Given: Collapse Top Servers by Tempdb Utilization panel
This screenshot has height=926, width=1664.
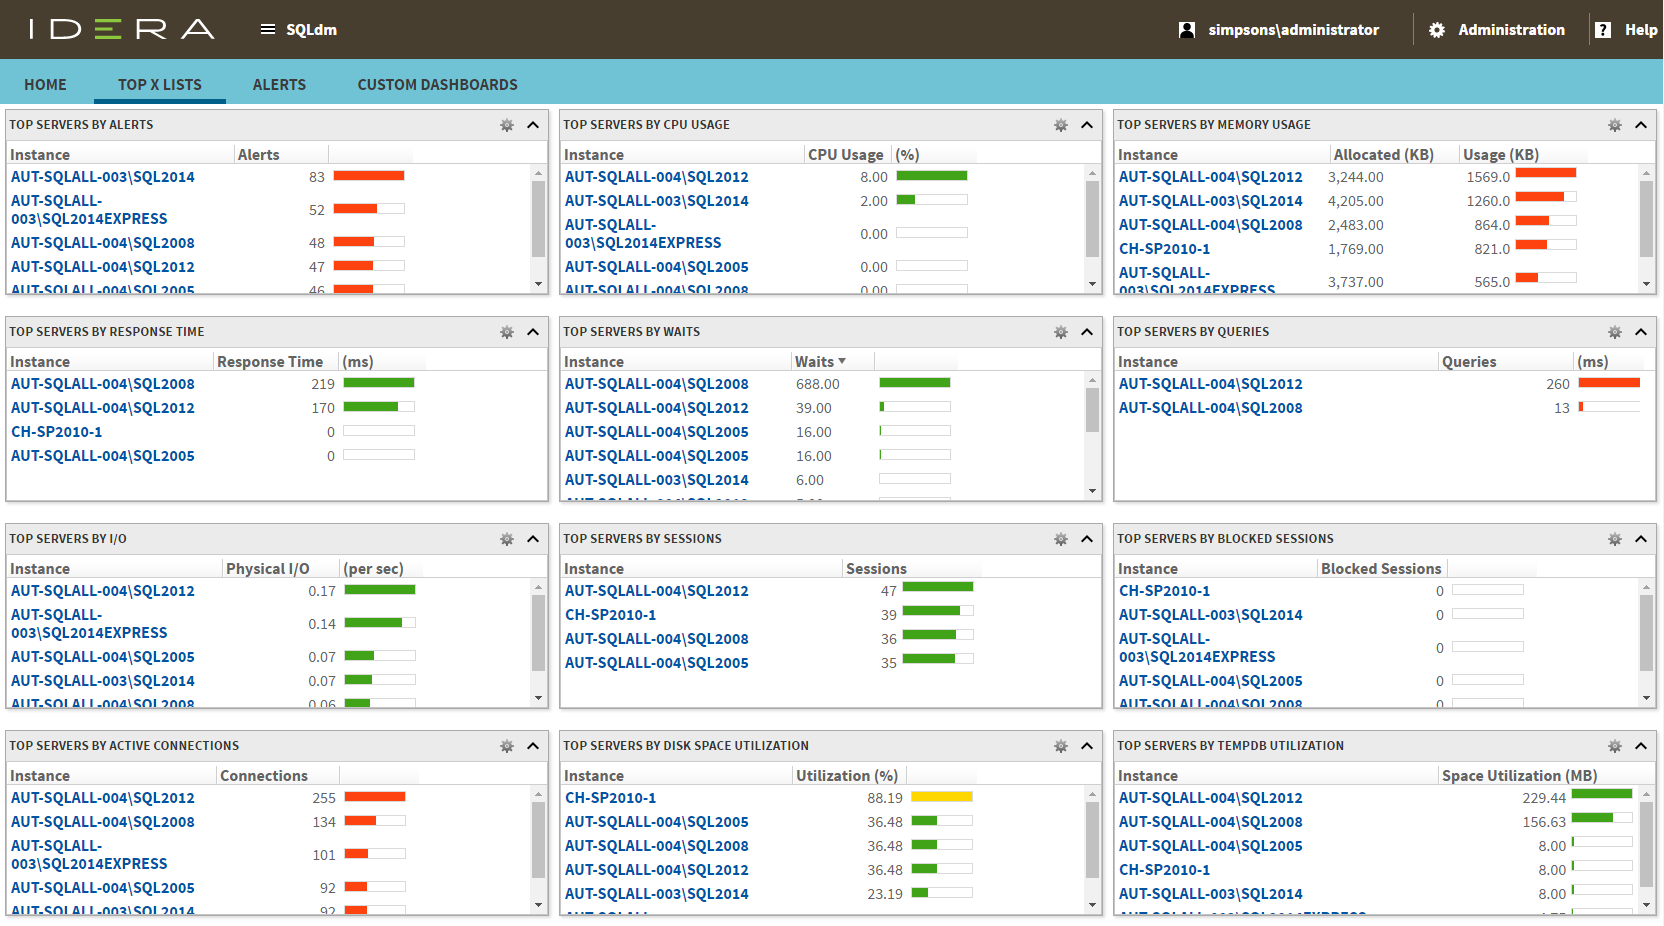Looking at the screenshot, I should [x=1641, y=746].
